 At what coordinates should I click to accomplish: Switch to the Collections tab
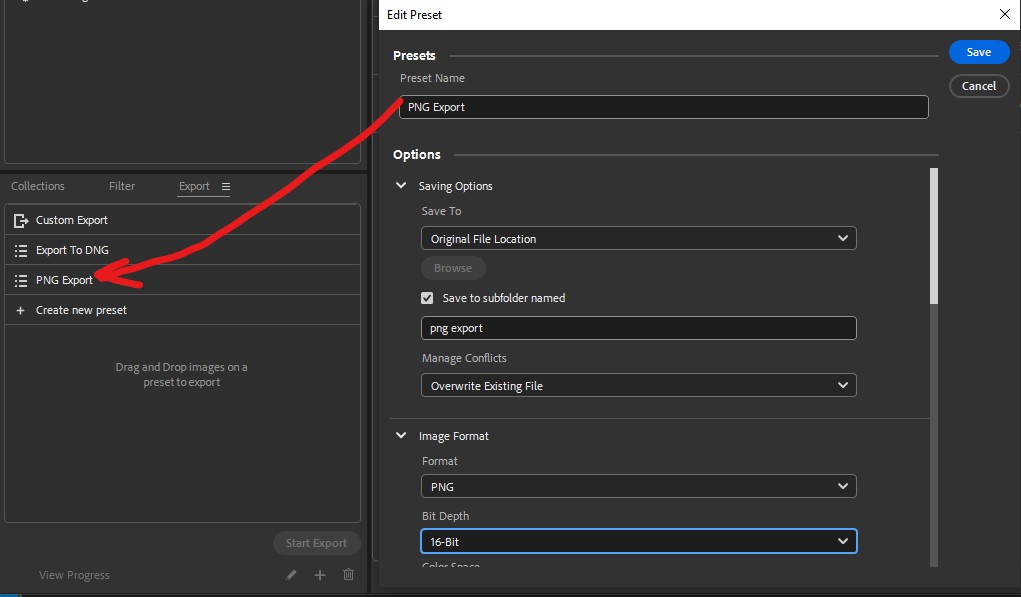[x=37, y=185]
